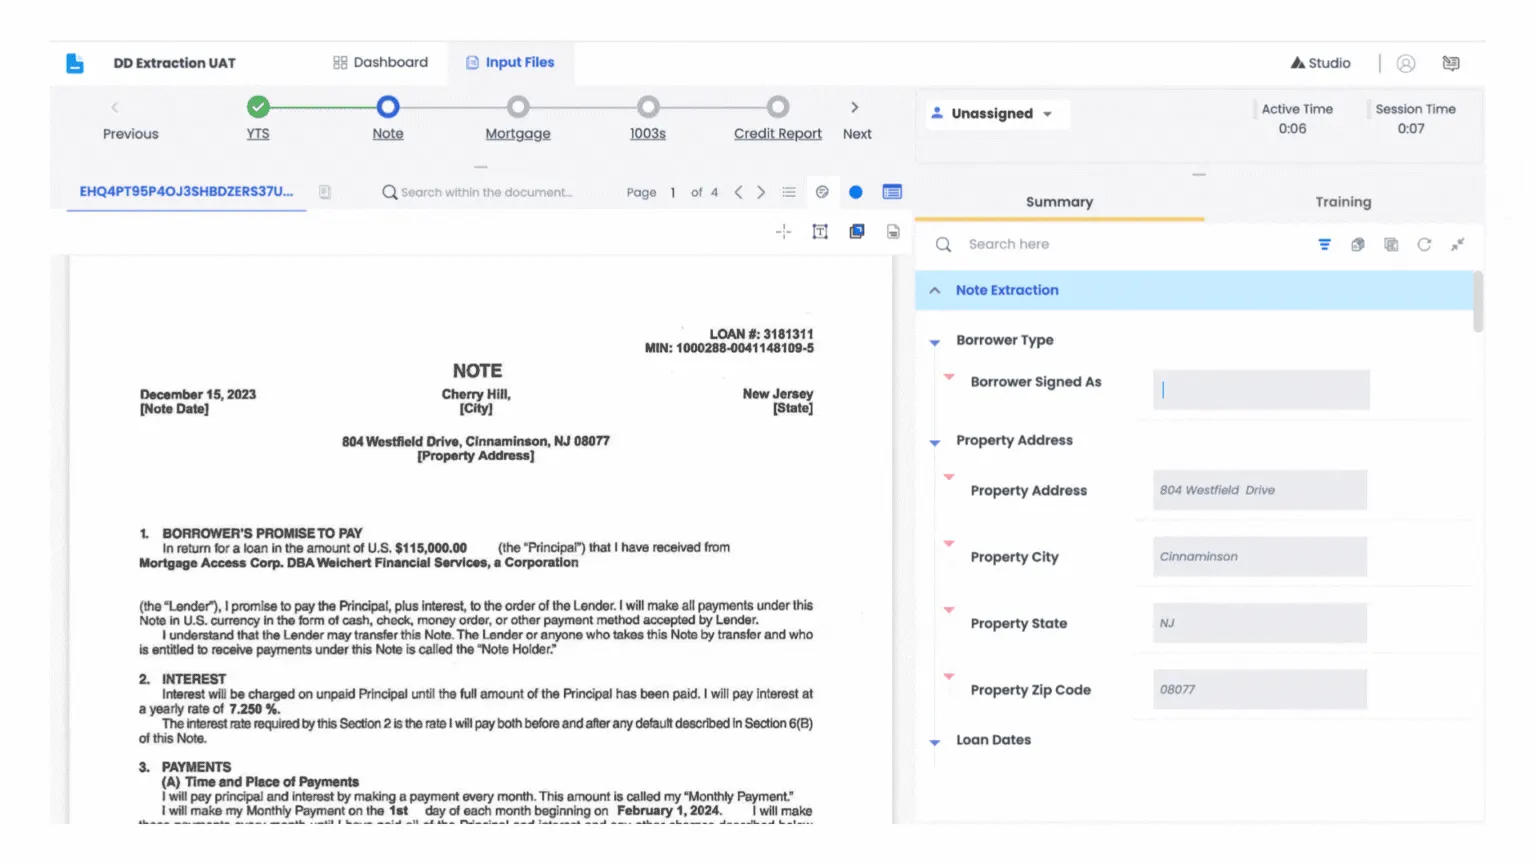Toggle the blue panel layout view icon
Screen dimensions: 1536x864
[892, 192]
